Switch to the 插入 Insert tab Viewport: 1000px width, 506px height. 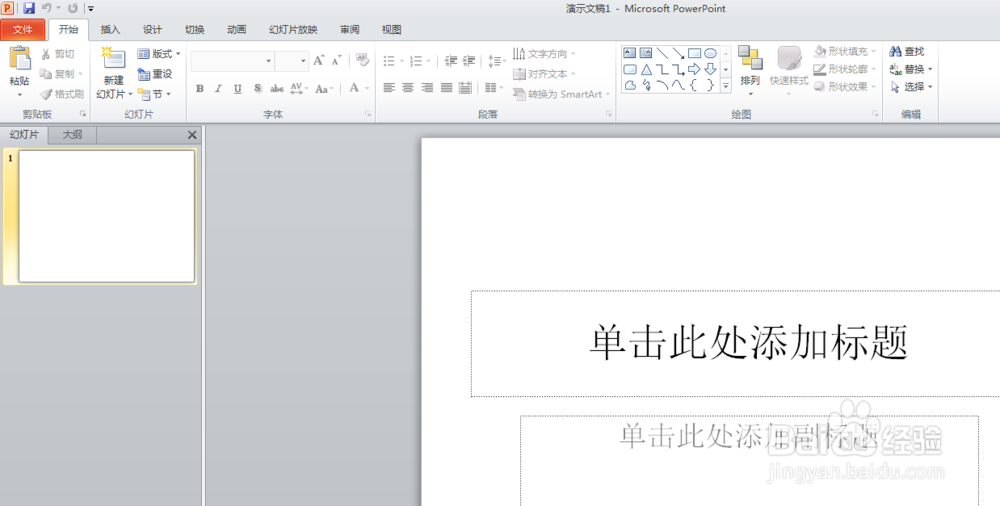(x=110, y=29)
